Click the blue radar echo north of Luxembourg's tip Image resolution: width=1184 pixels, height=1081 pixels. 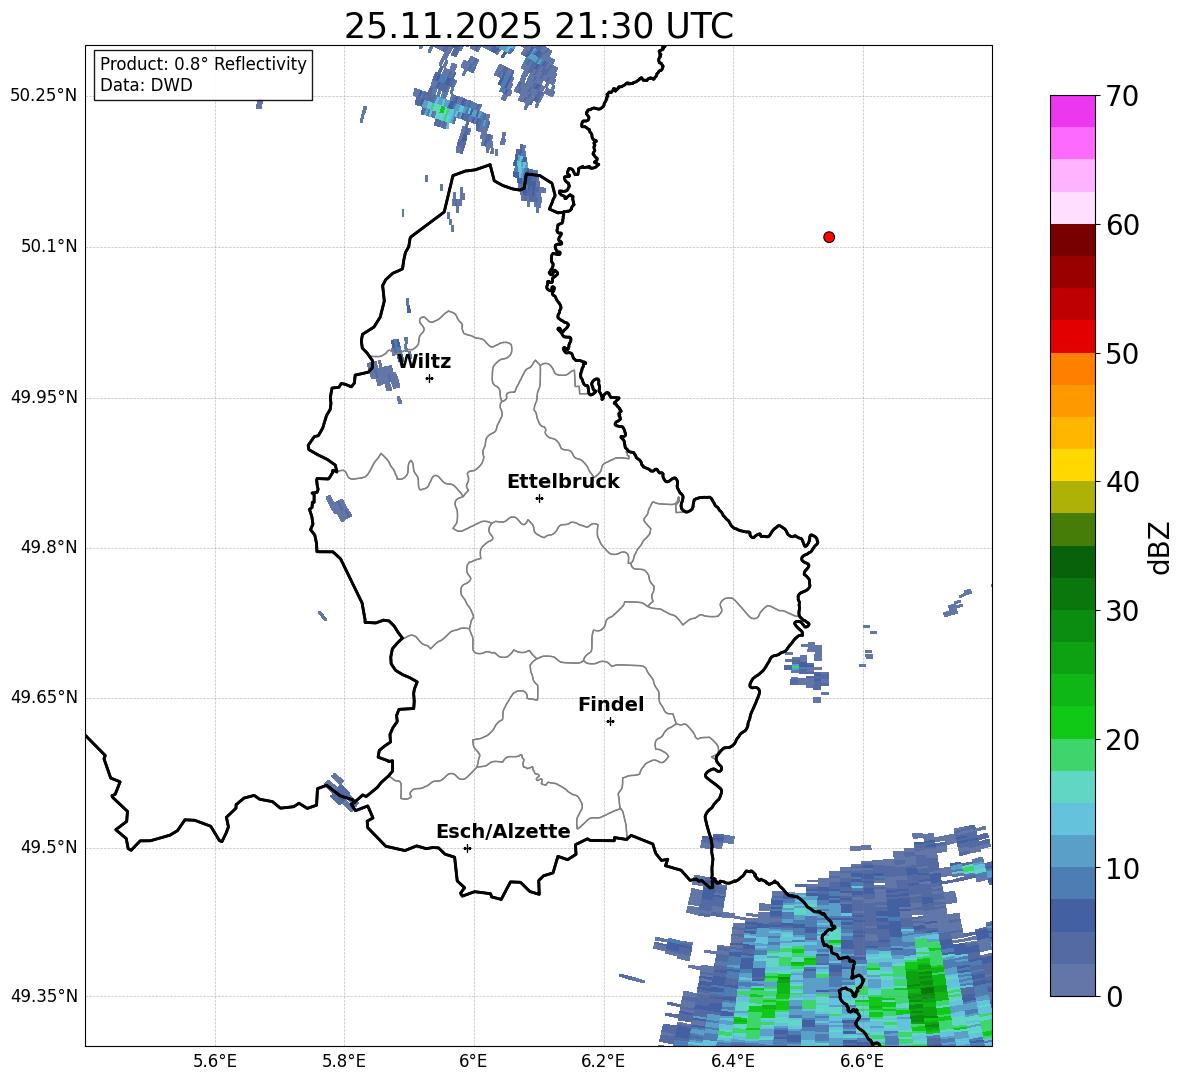529,179
